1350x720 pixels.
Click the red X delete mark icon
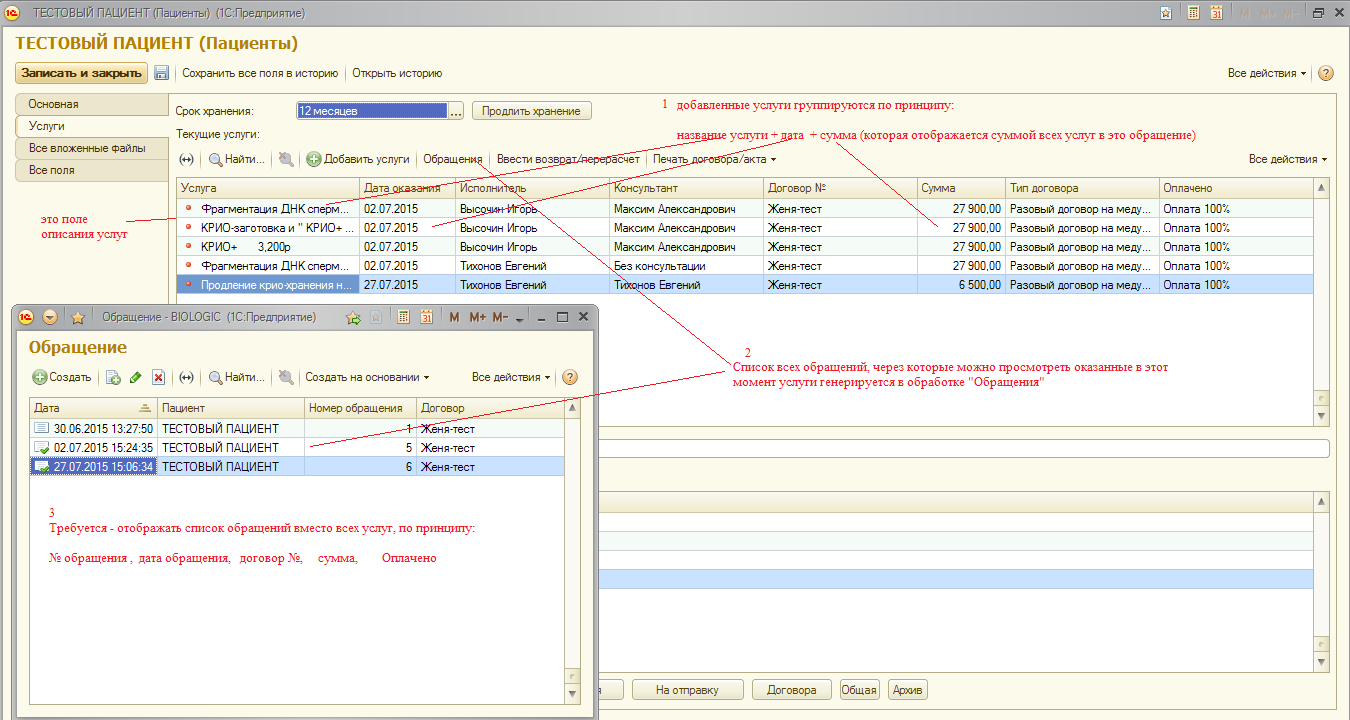tap(158, 377)
